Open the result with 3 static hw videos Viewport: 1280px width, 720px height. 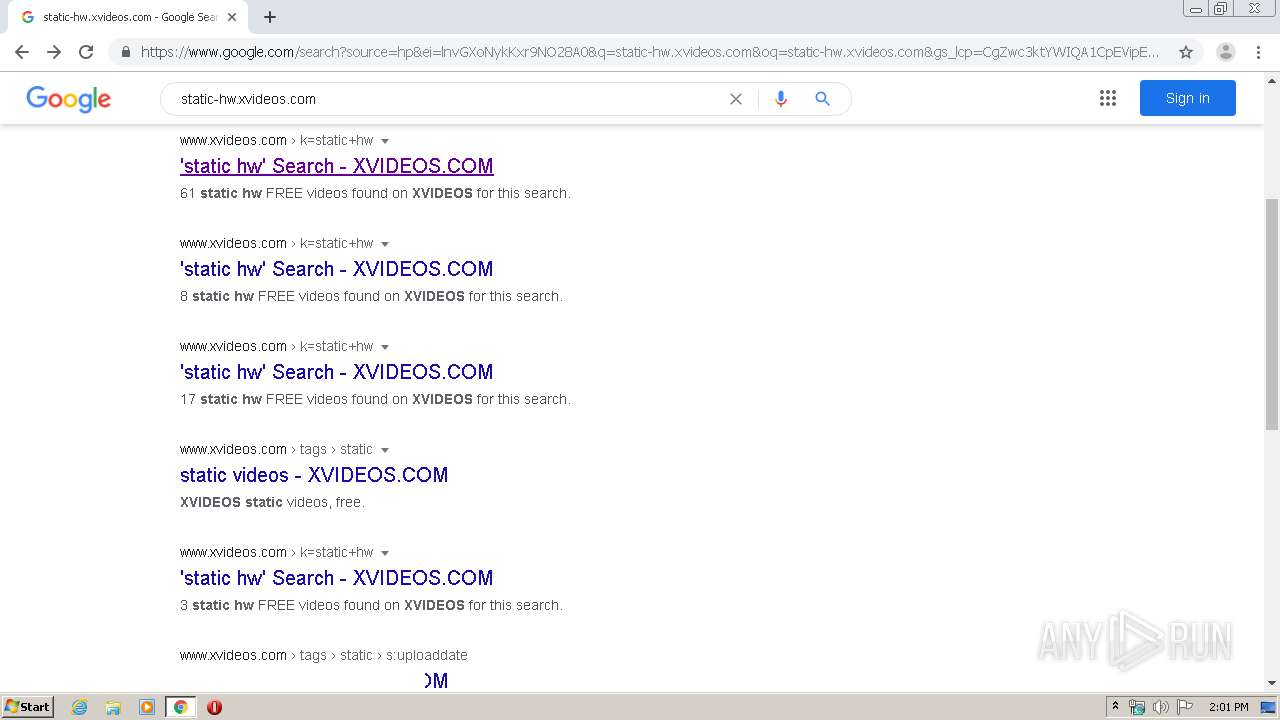(337, 578)
